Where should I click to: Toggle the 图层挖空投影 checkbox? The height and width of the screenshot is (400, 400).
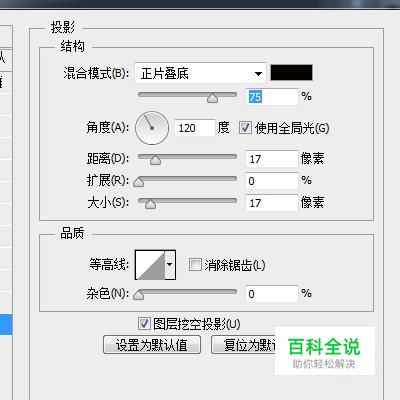(x=144, y=324)
